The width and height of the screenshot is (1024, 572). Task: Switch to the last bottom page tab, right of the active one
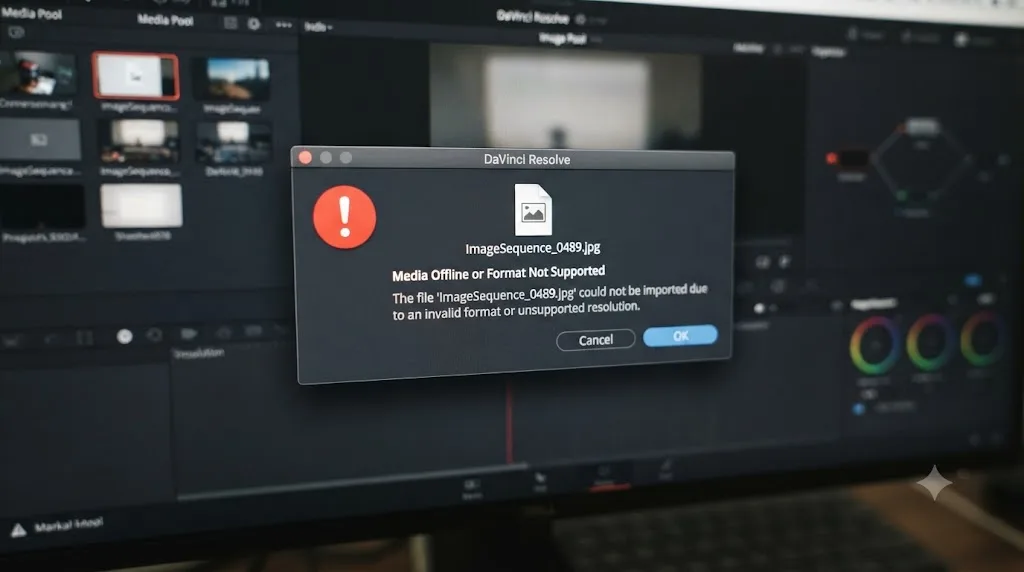(x=665, y=469)
